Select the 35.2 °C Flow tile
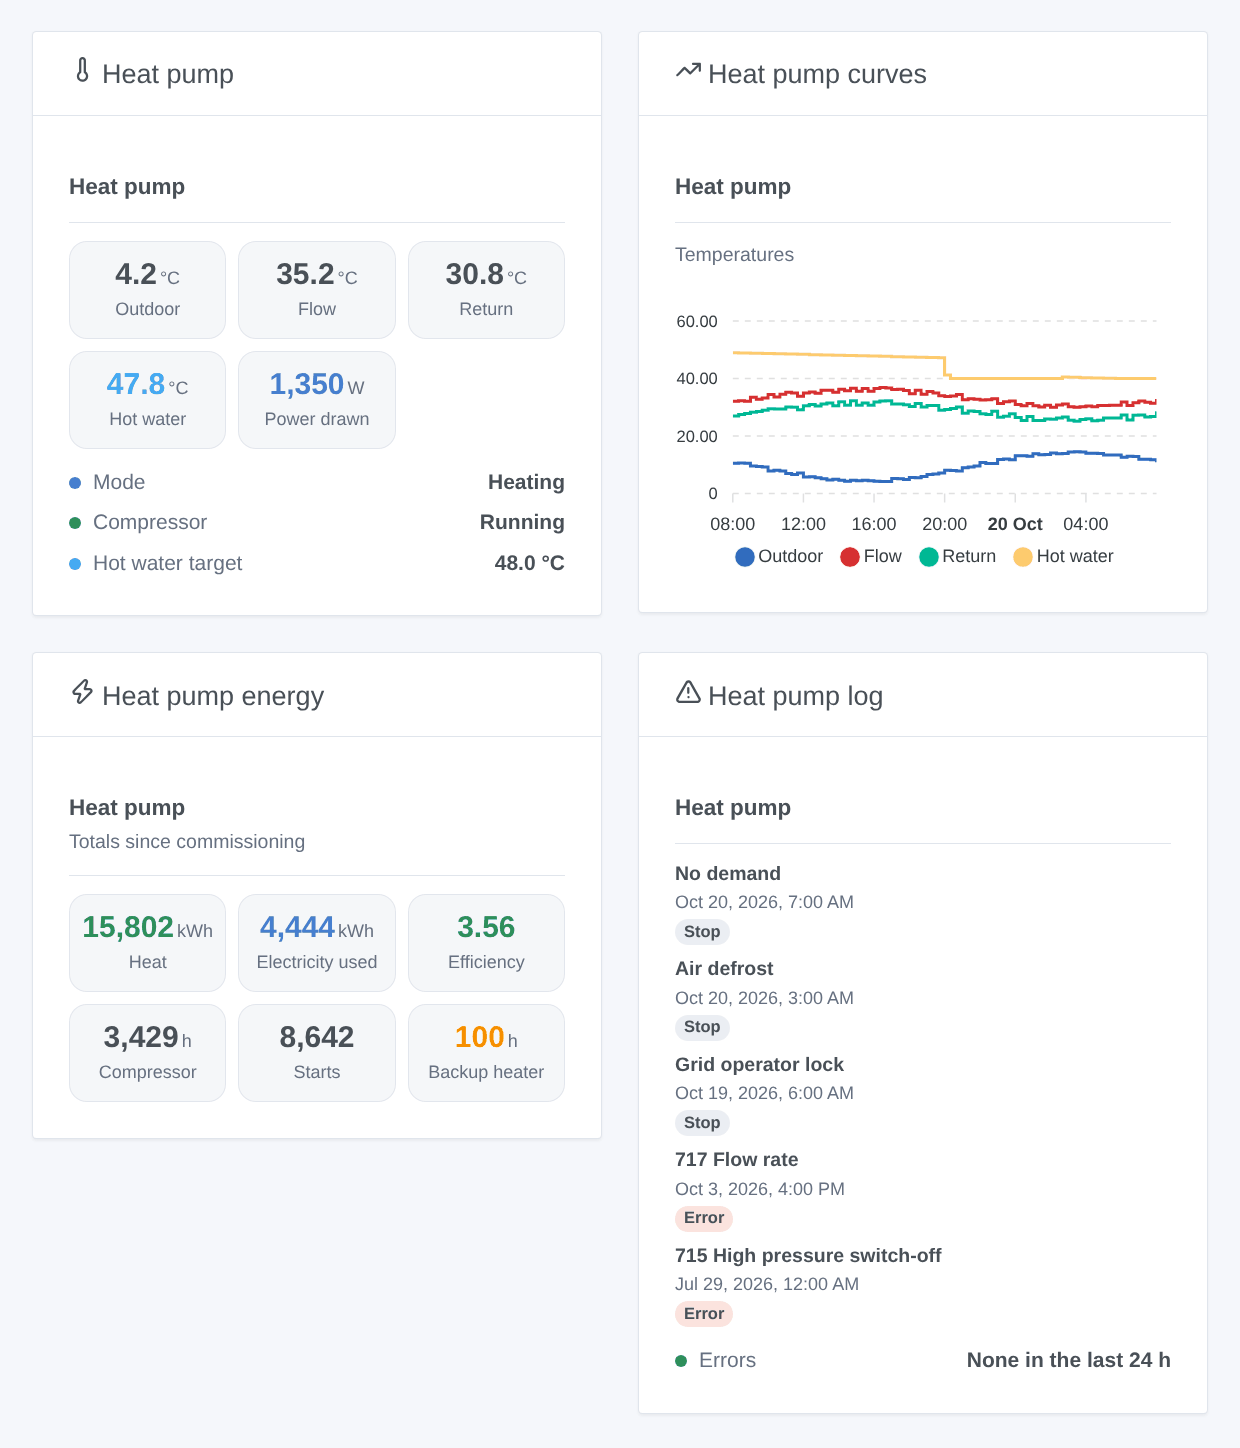The image size is (1240, 1448). click(317, 290)
